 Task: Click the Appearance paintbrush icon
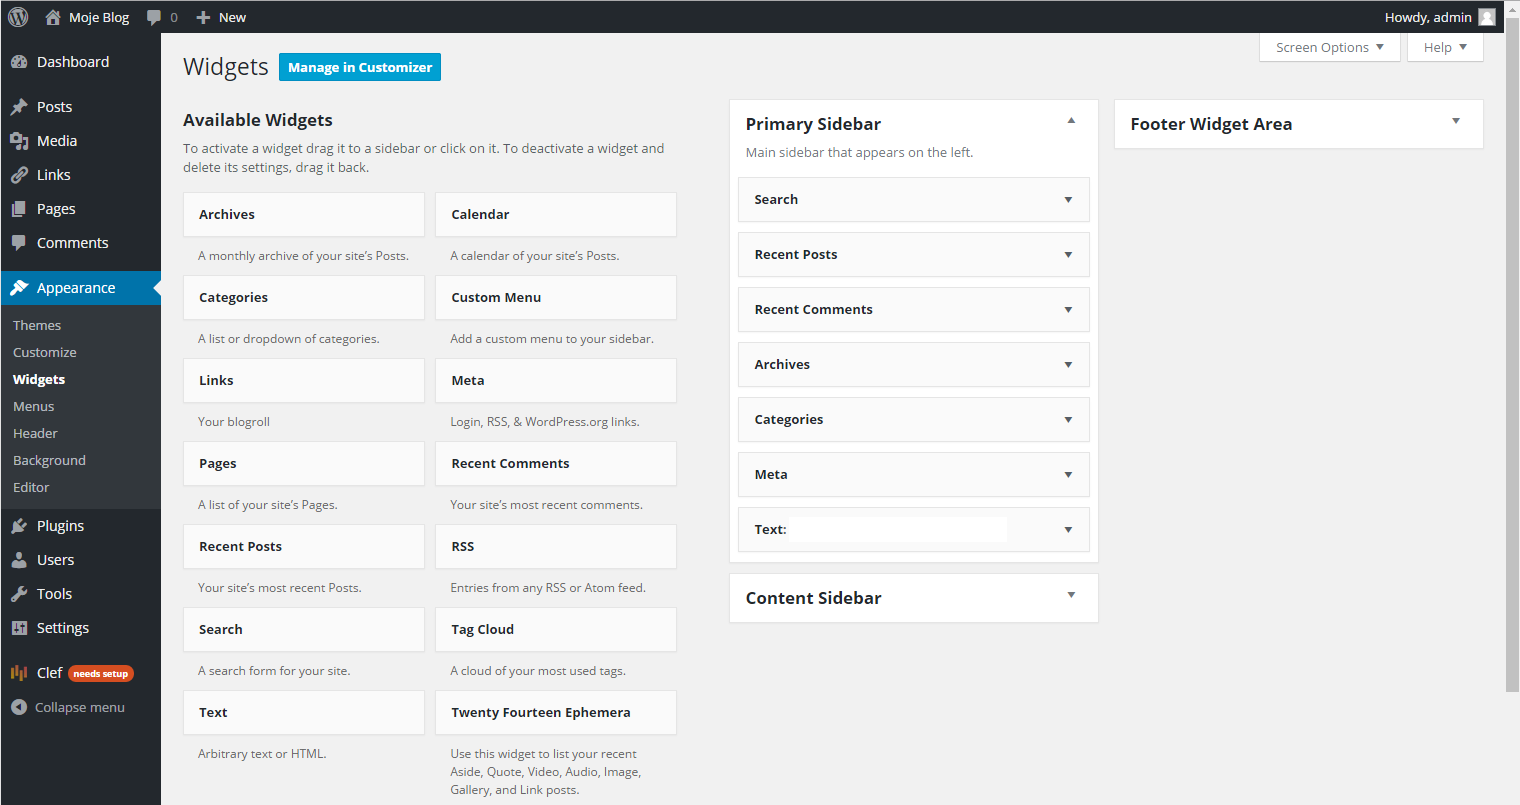[19, 288]
